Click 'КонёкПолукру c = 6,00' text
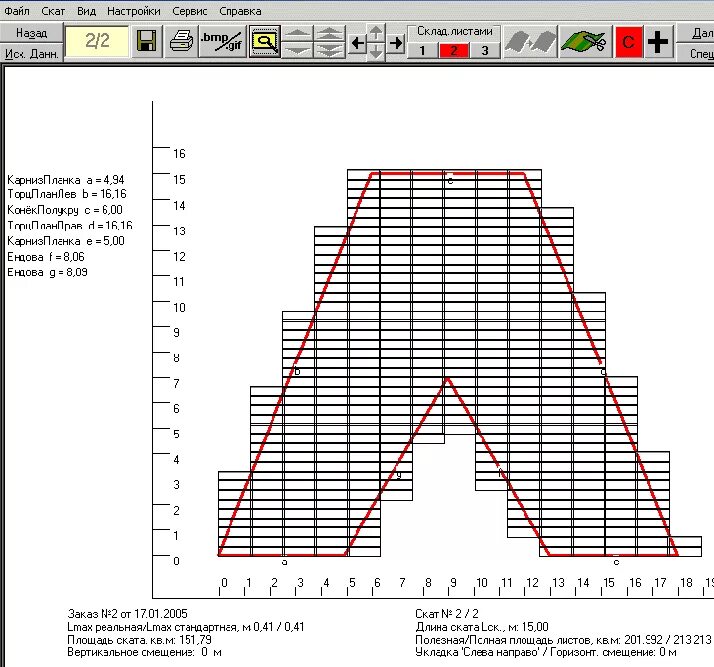This screenshot has width=714, height=667. [x=65, y=210]
